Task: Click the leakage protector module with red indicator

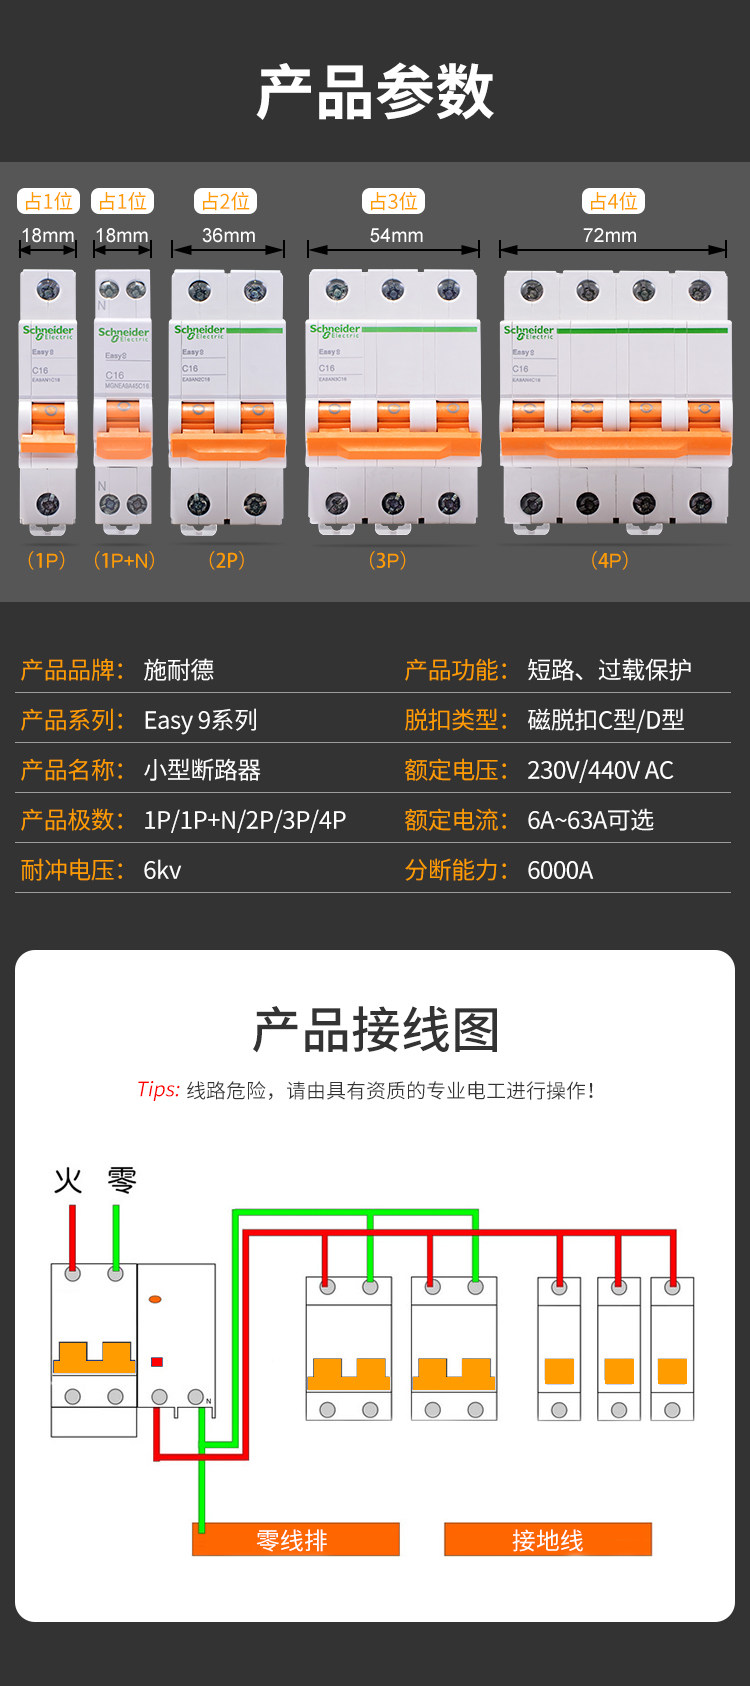Action: point(176,1340)
